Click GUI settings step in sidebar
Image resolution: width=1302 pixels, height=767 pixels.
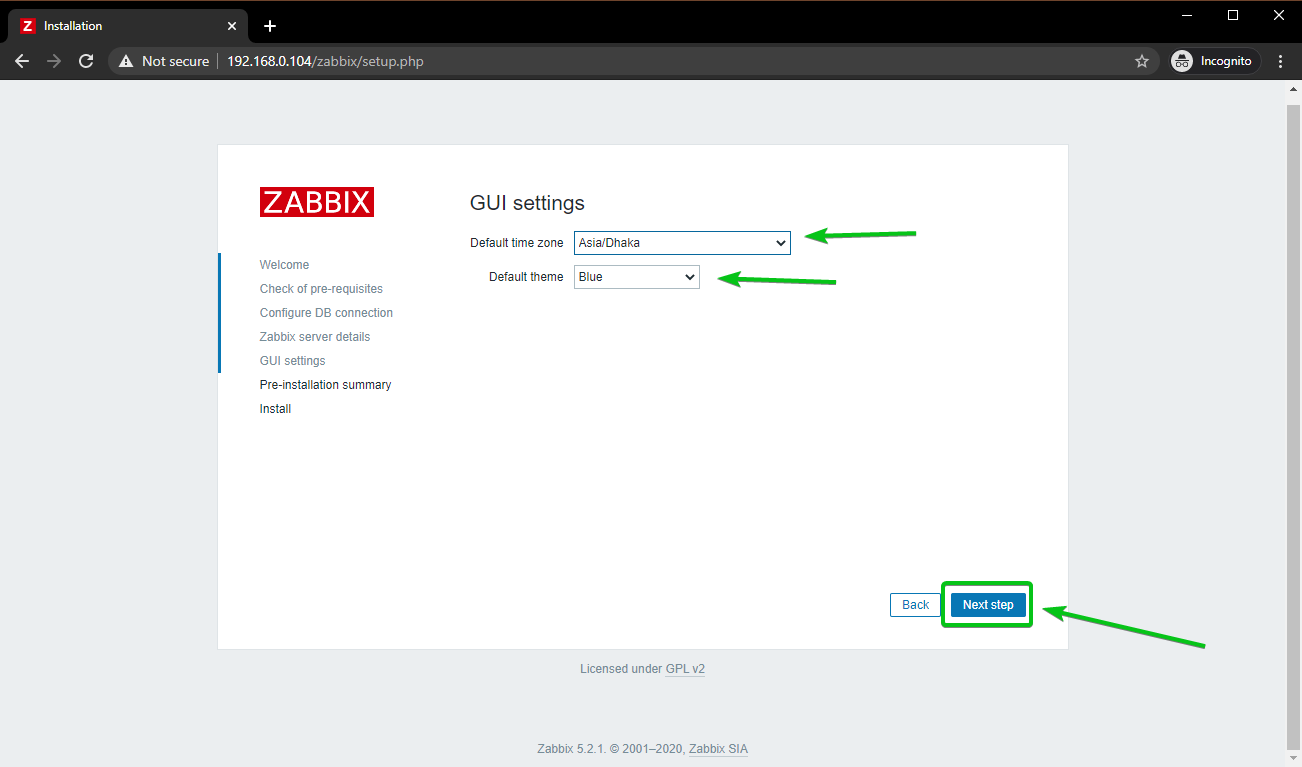point(292,361)
